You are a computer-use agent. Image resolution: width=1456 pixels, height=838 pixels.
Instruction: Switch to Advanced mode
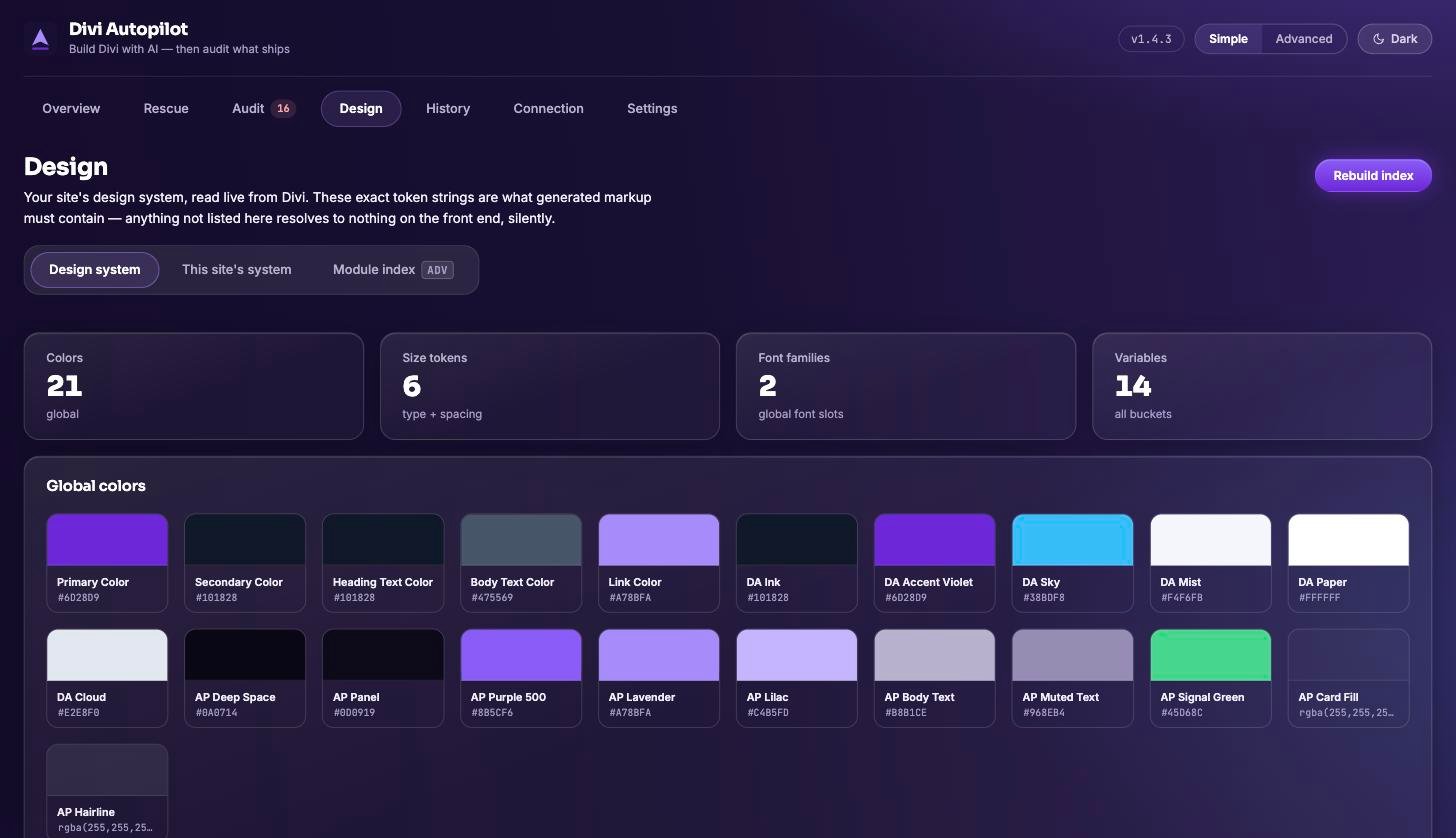tap(1303, 39)
